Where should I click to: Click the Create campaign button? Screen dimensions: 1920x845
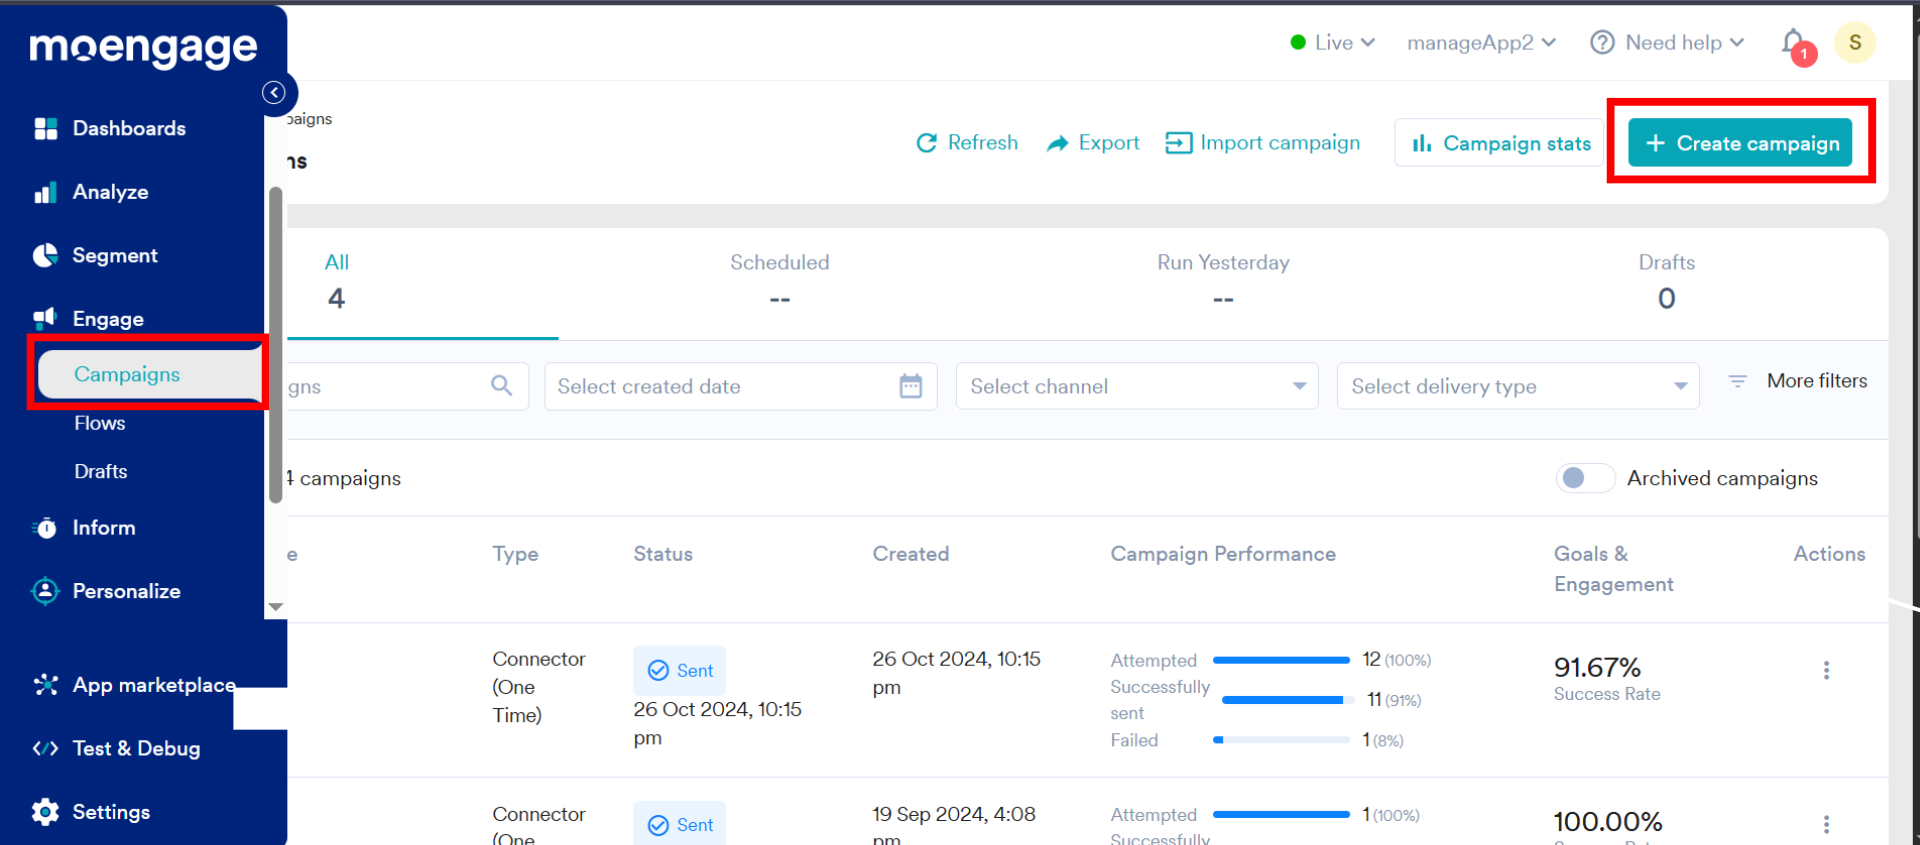[1740, 143]
